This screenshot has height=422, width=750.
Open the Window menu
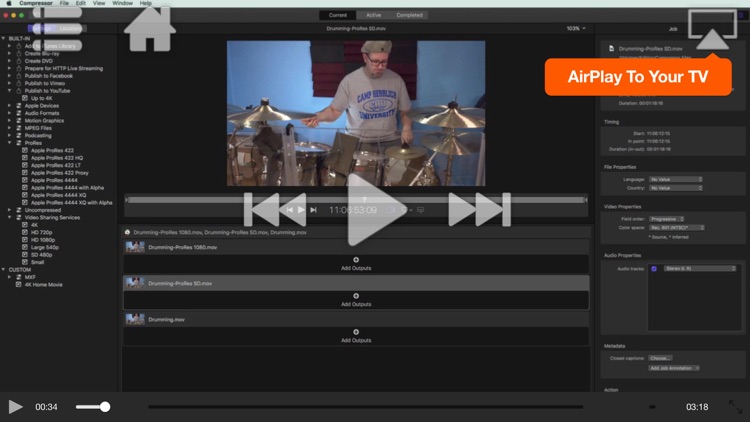tap(122, 3)
